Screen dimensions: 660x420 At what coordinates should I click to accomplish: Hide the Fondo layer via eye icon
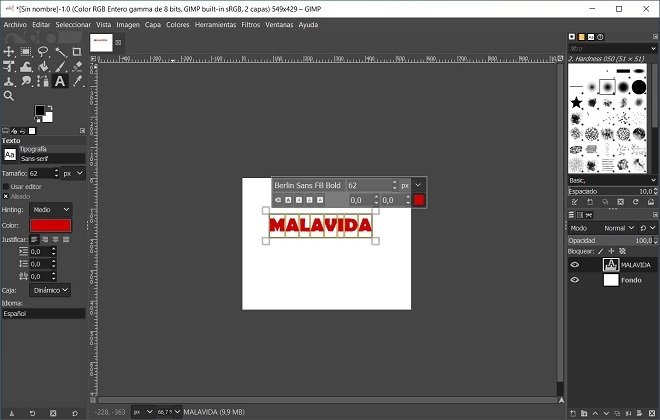tap(575, 280)
